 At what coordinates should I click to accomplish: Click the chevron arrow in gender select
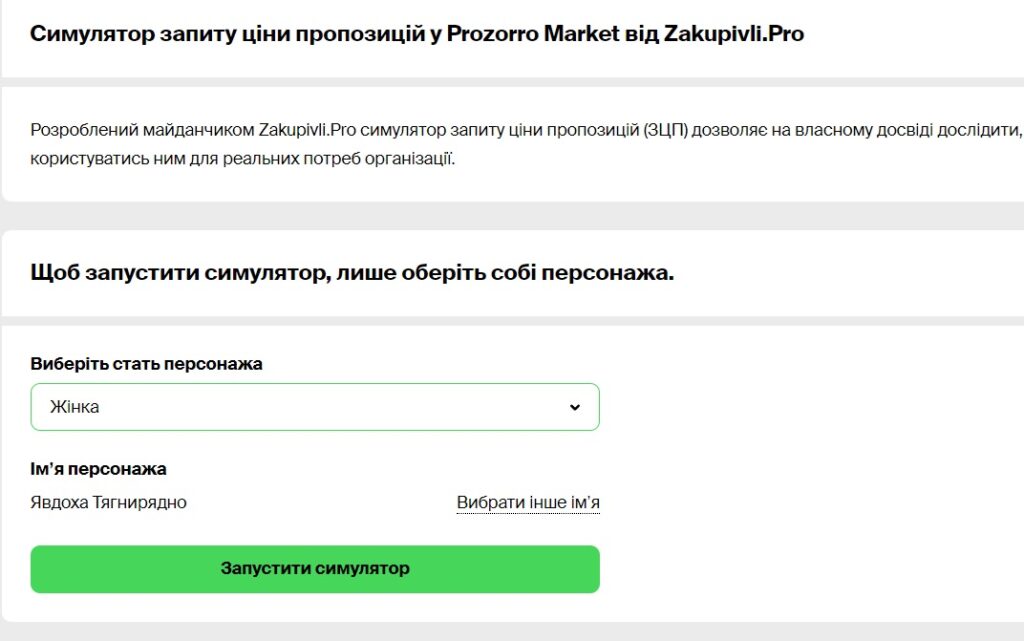[574, 407]
